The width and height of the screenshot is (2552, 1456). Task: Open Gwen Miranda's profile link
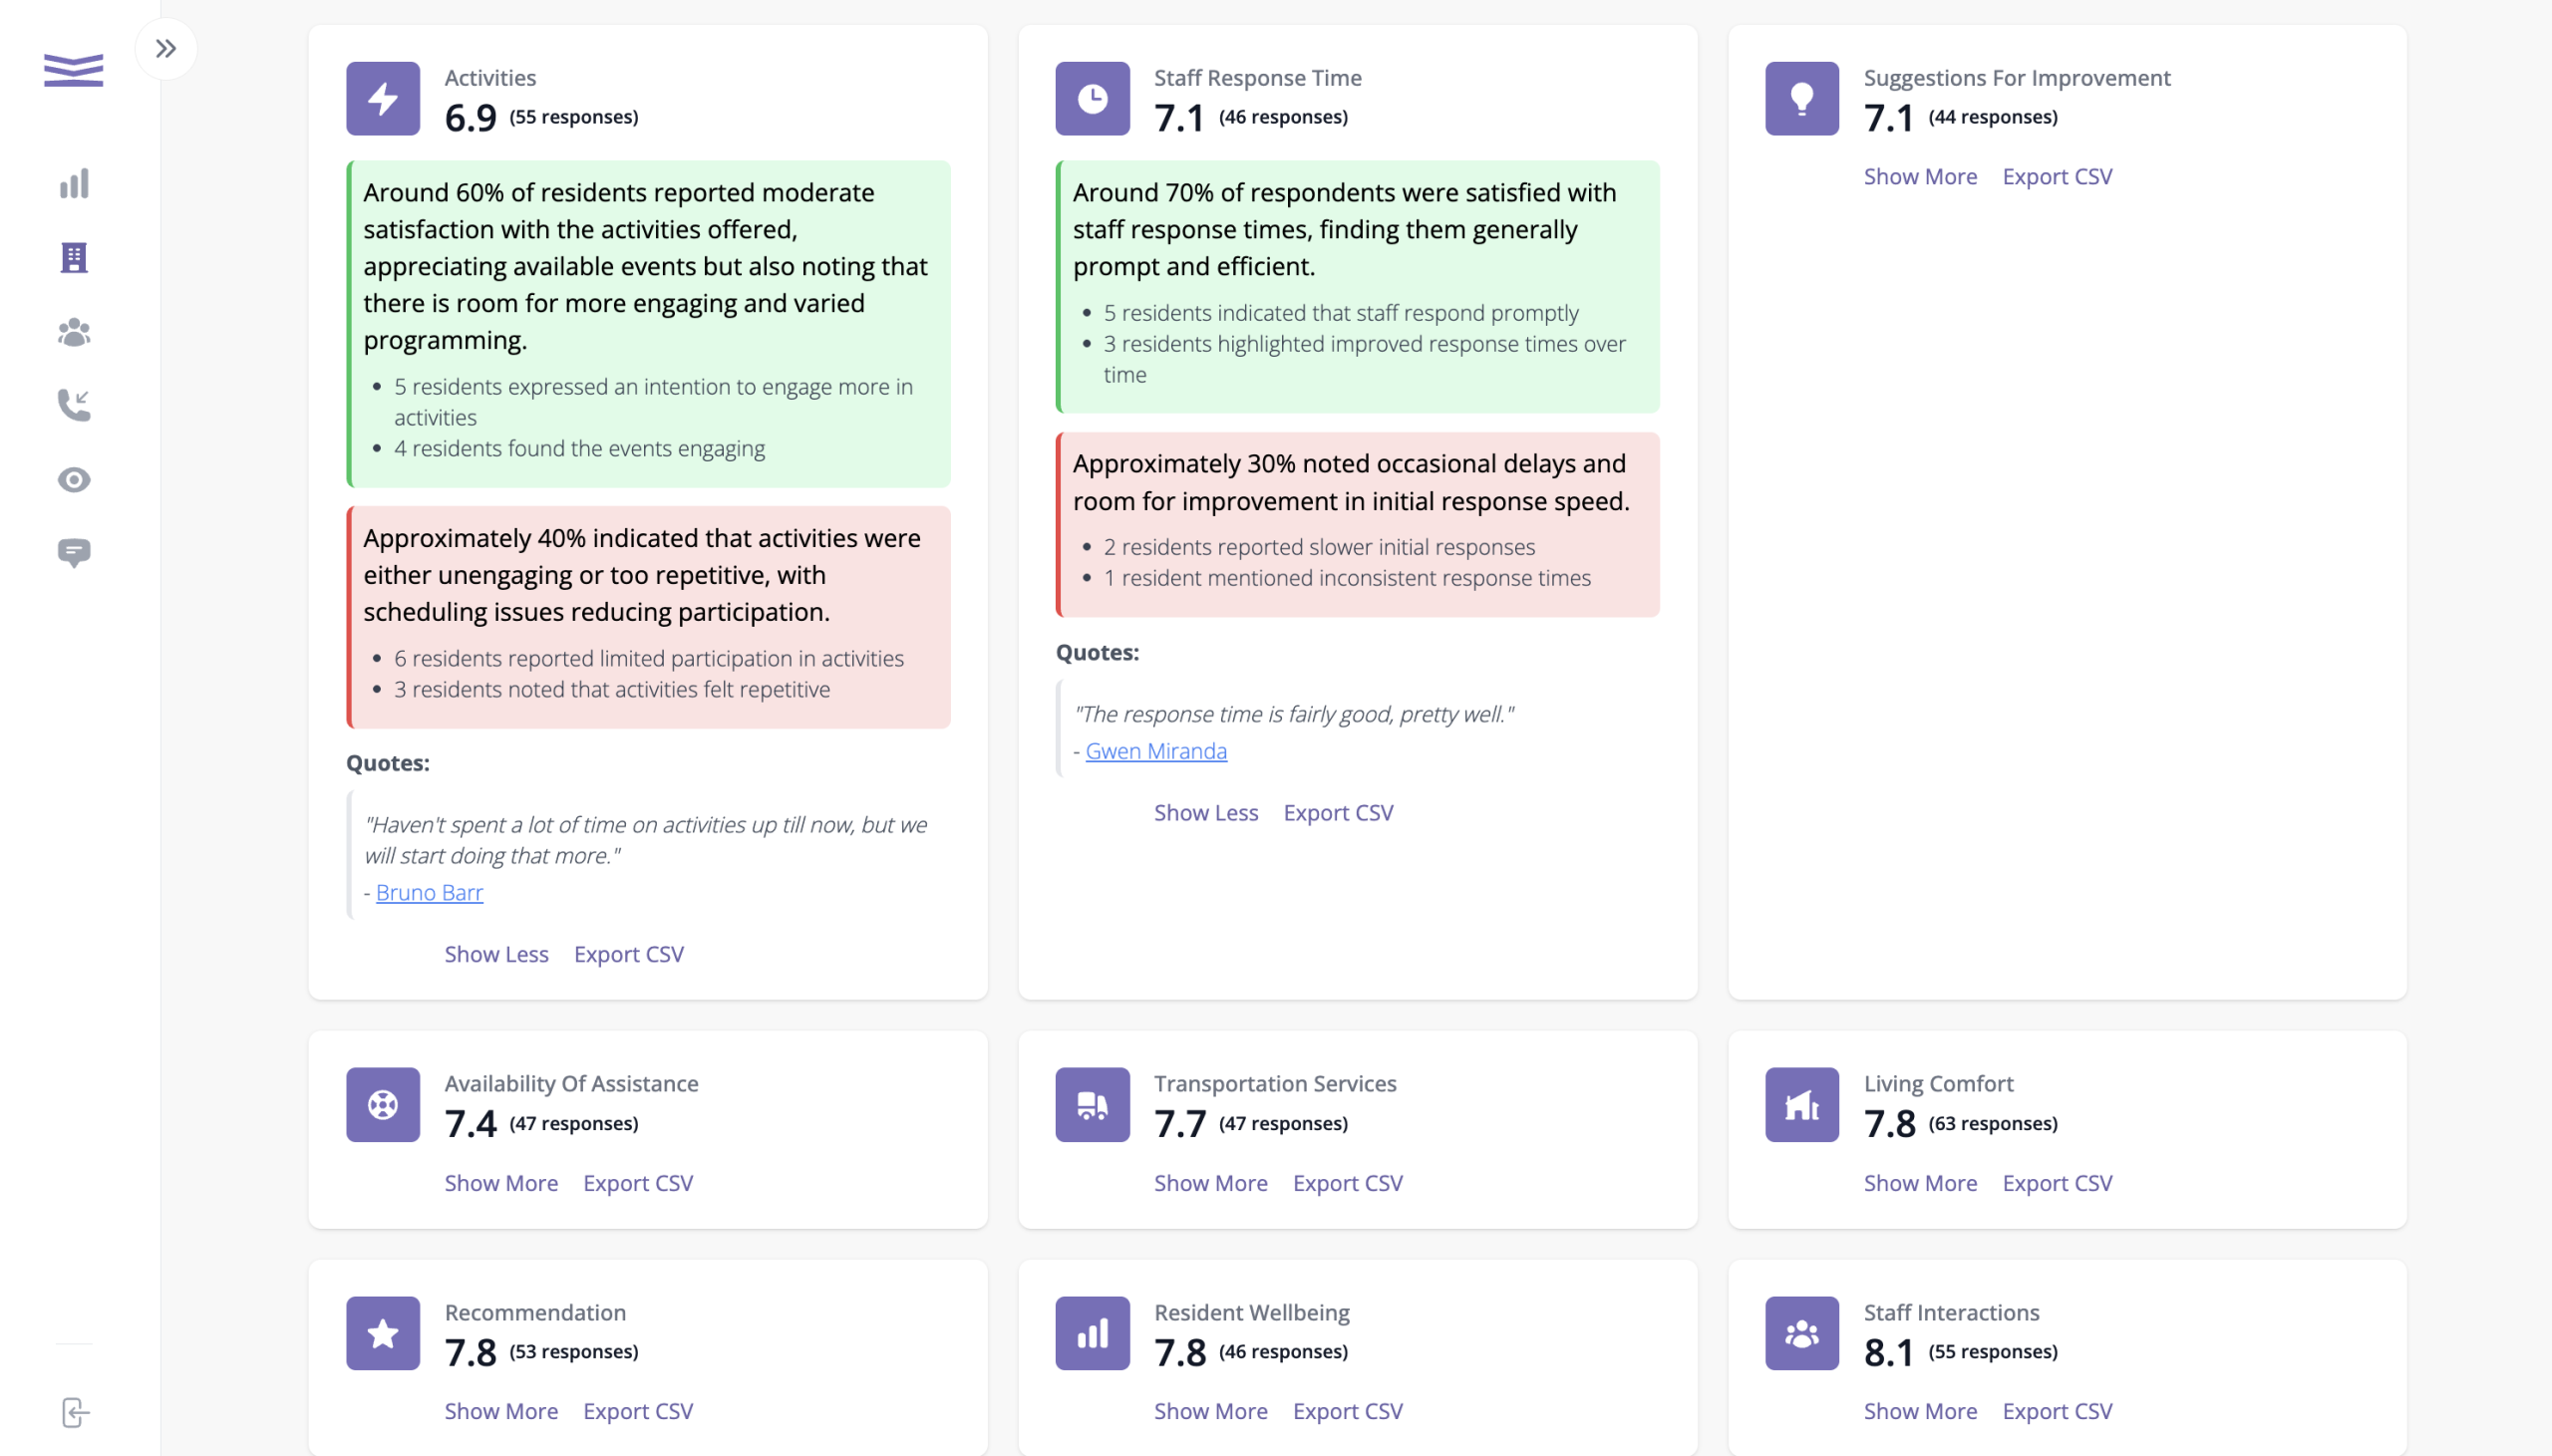tap(1155, 751)
